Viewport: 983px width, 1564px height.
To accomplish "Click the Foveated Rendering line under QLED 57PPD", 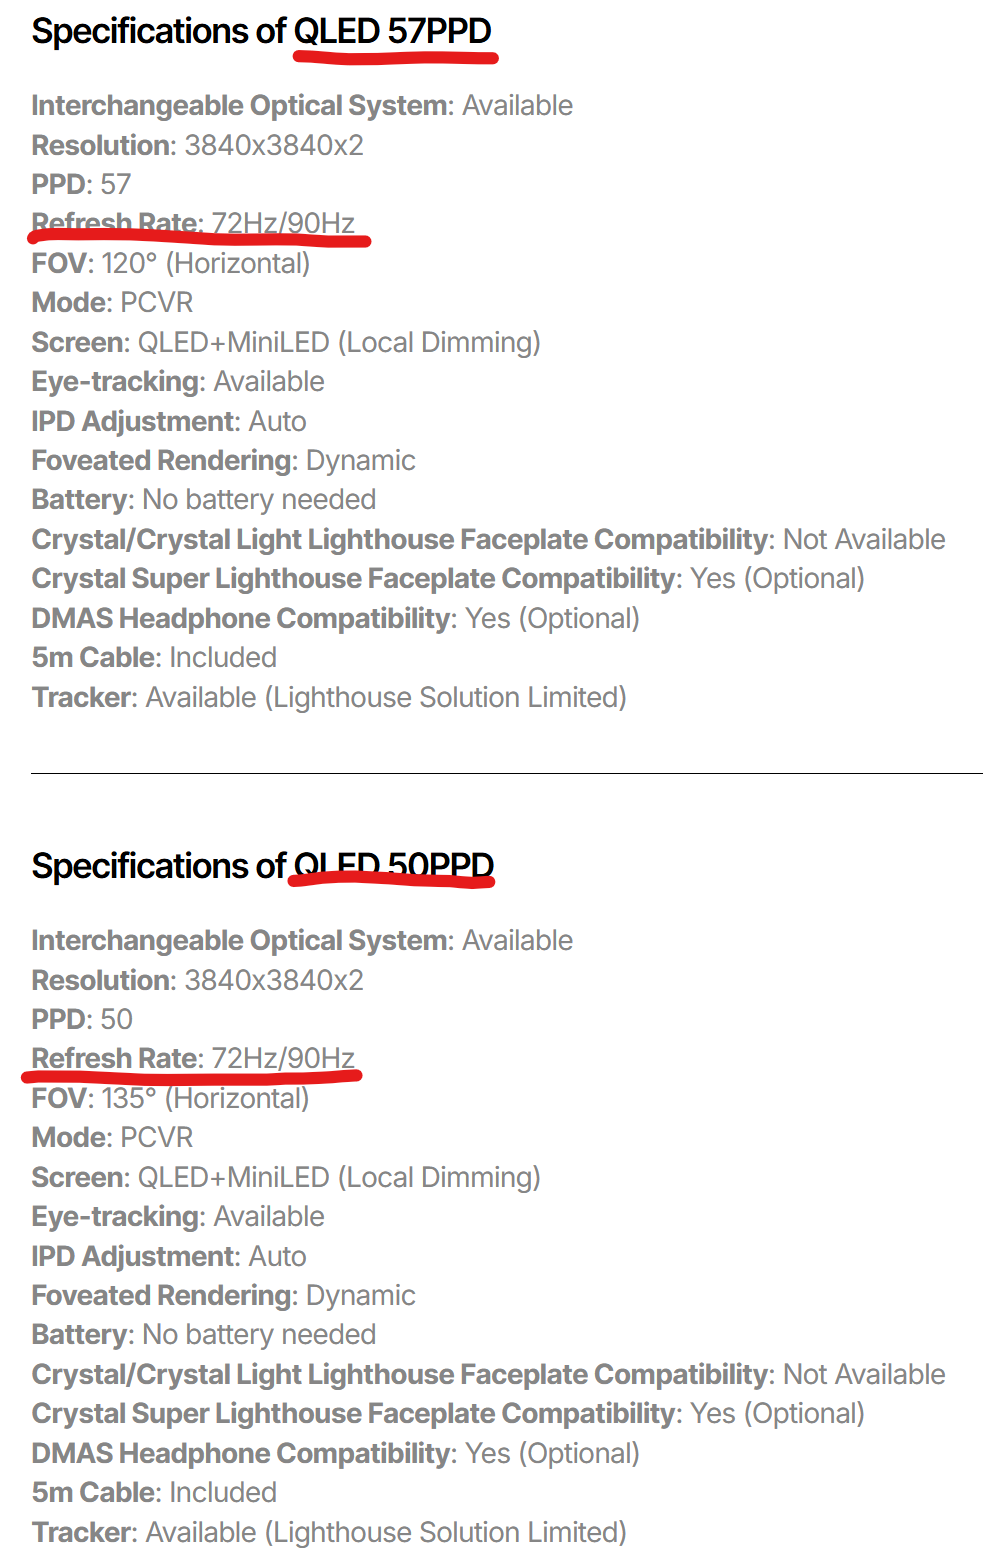I will [223, 460].
